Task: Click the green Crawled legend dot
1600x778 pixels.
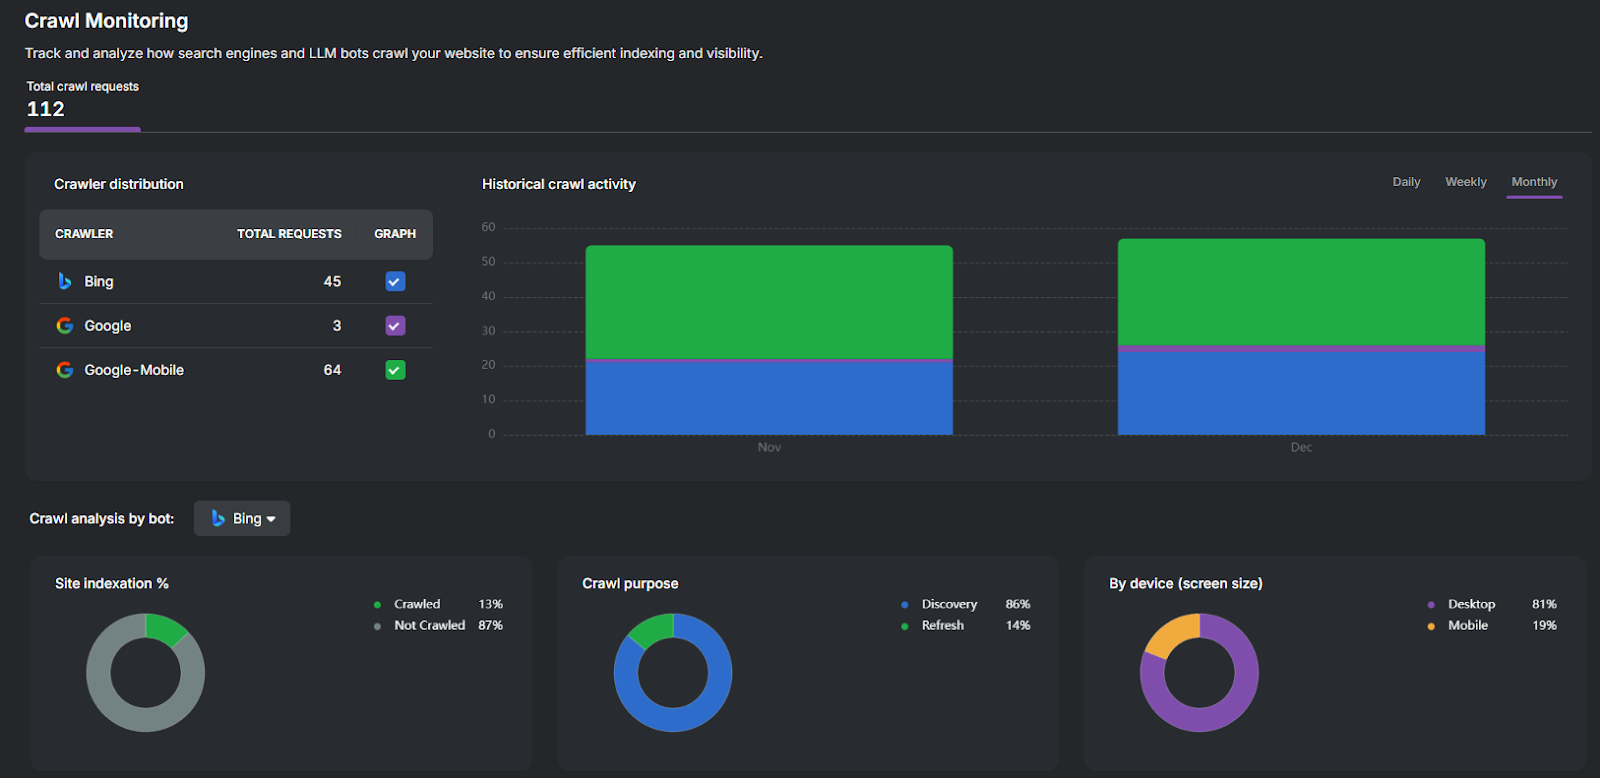Action: point(377,605)
